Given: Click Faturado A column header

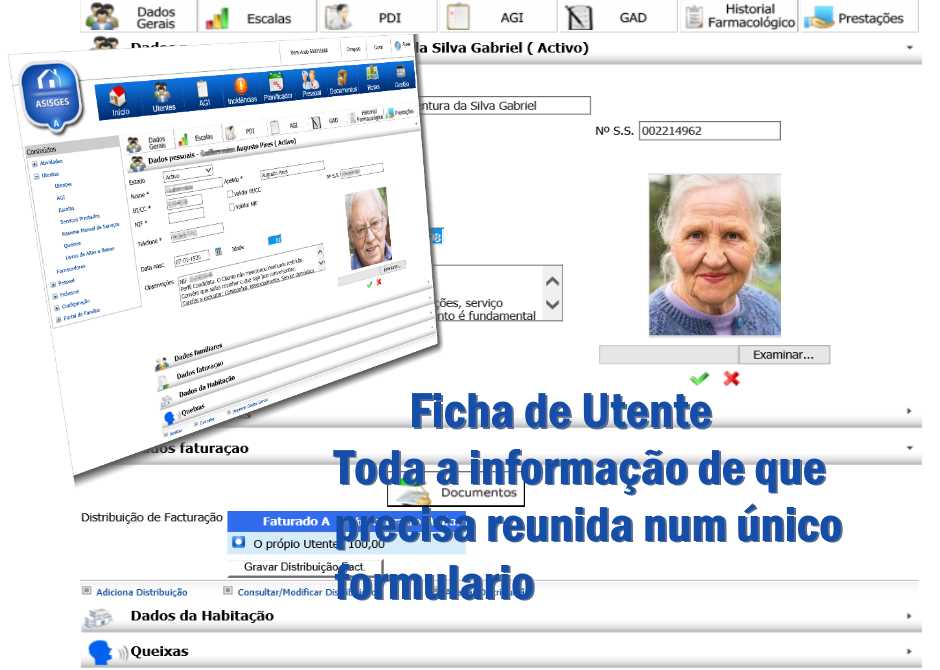Looking at the screenshot, I should coord(296,521).
